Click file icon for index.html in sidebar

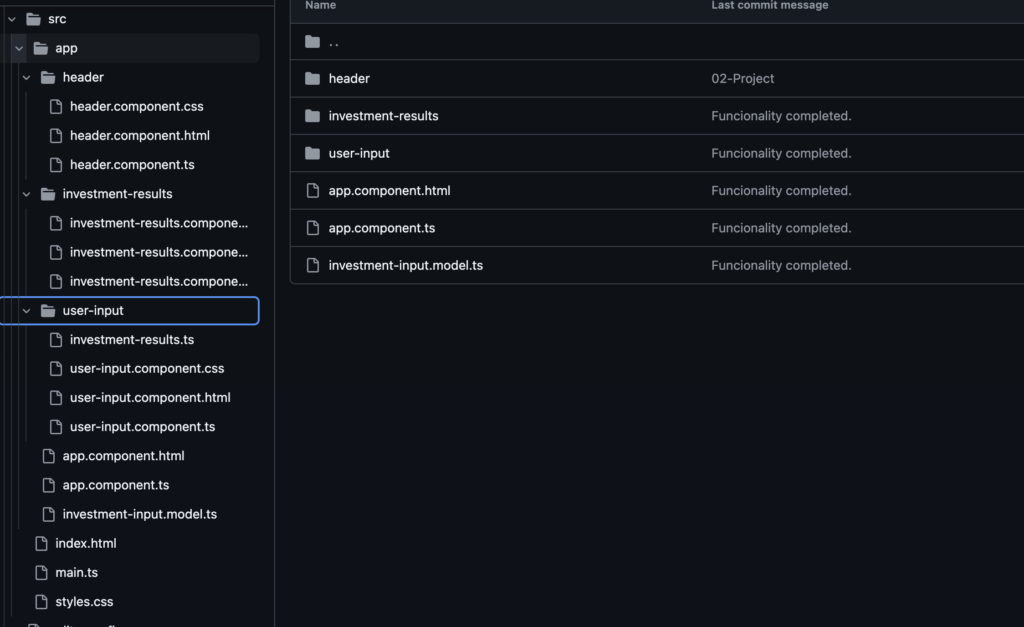click(41, 544)
